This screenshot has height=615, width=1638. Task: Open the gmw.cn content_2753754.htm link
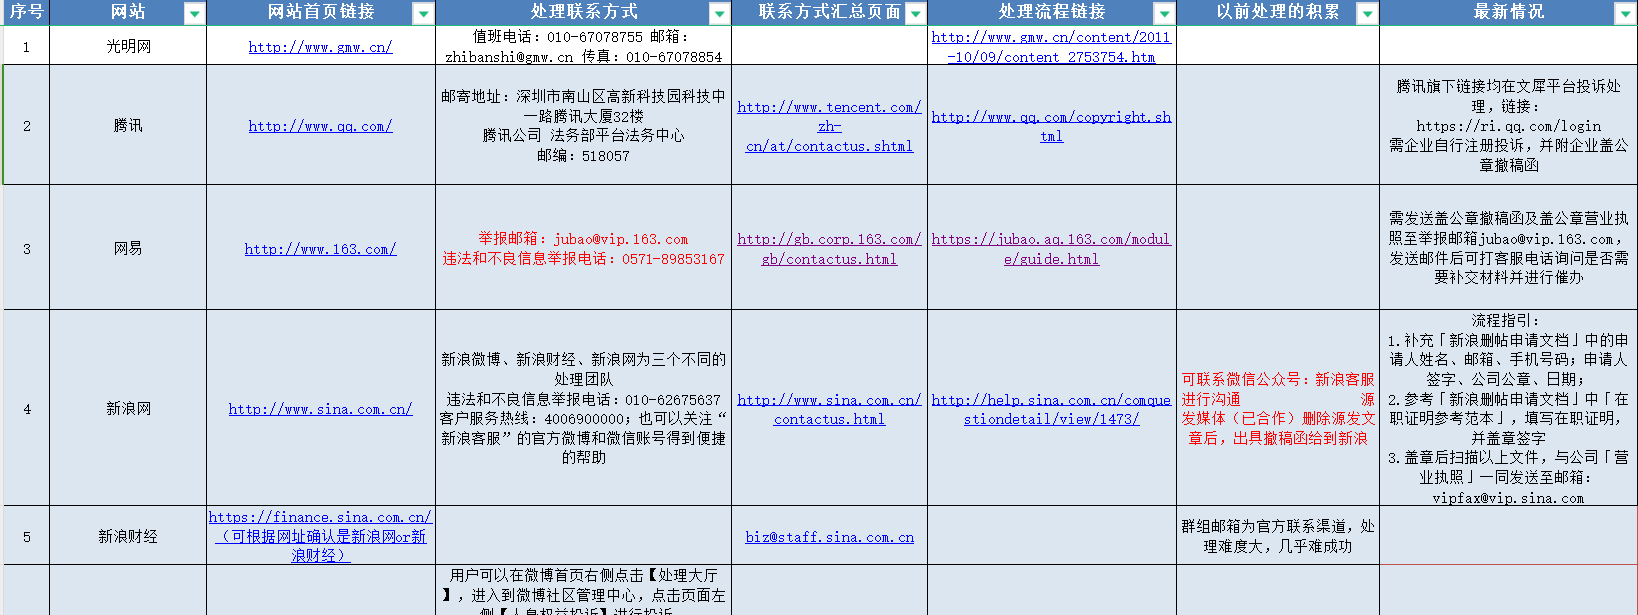coord(1051,47)
